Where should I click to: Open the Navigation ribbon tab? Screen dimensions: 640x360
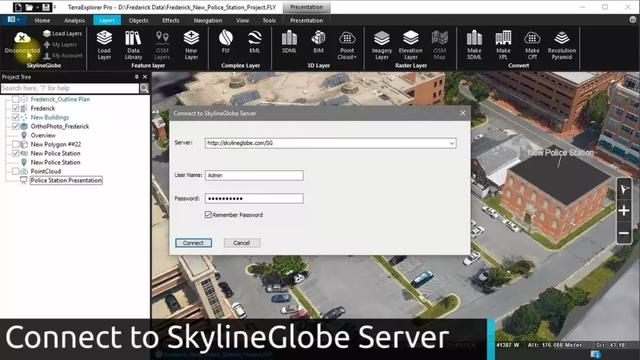coord(208,20)
